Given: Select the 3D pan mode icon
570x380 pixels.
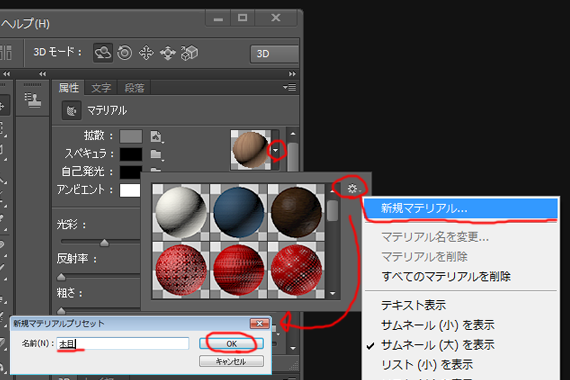Looking at the screenshot, I should (x=146, y=53).
